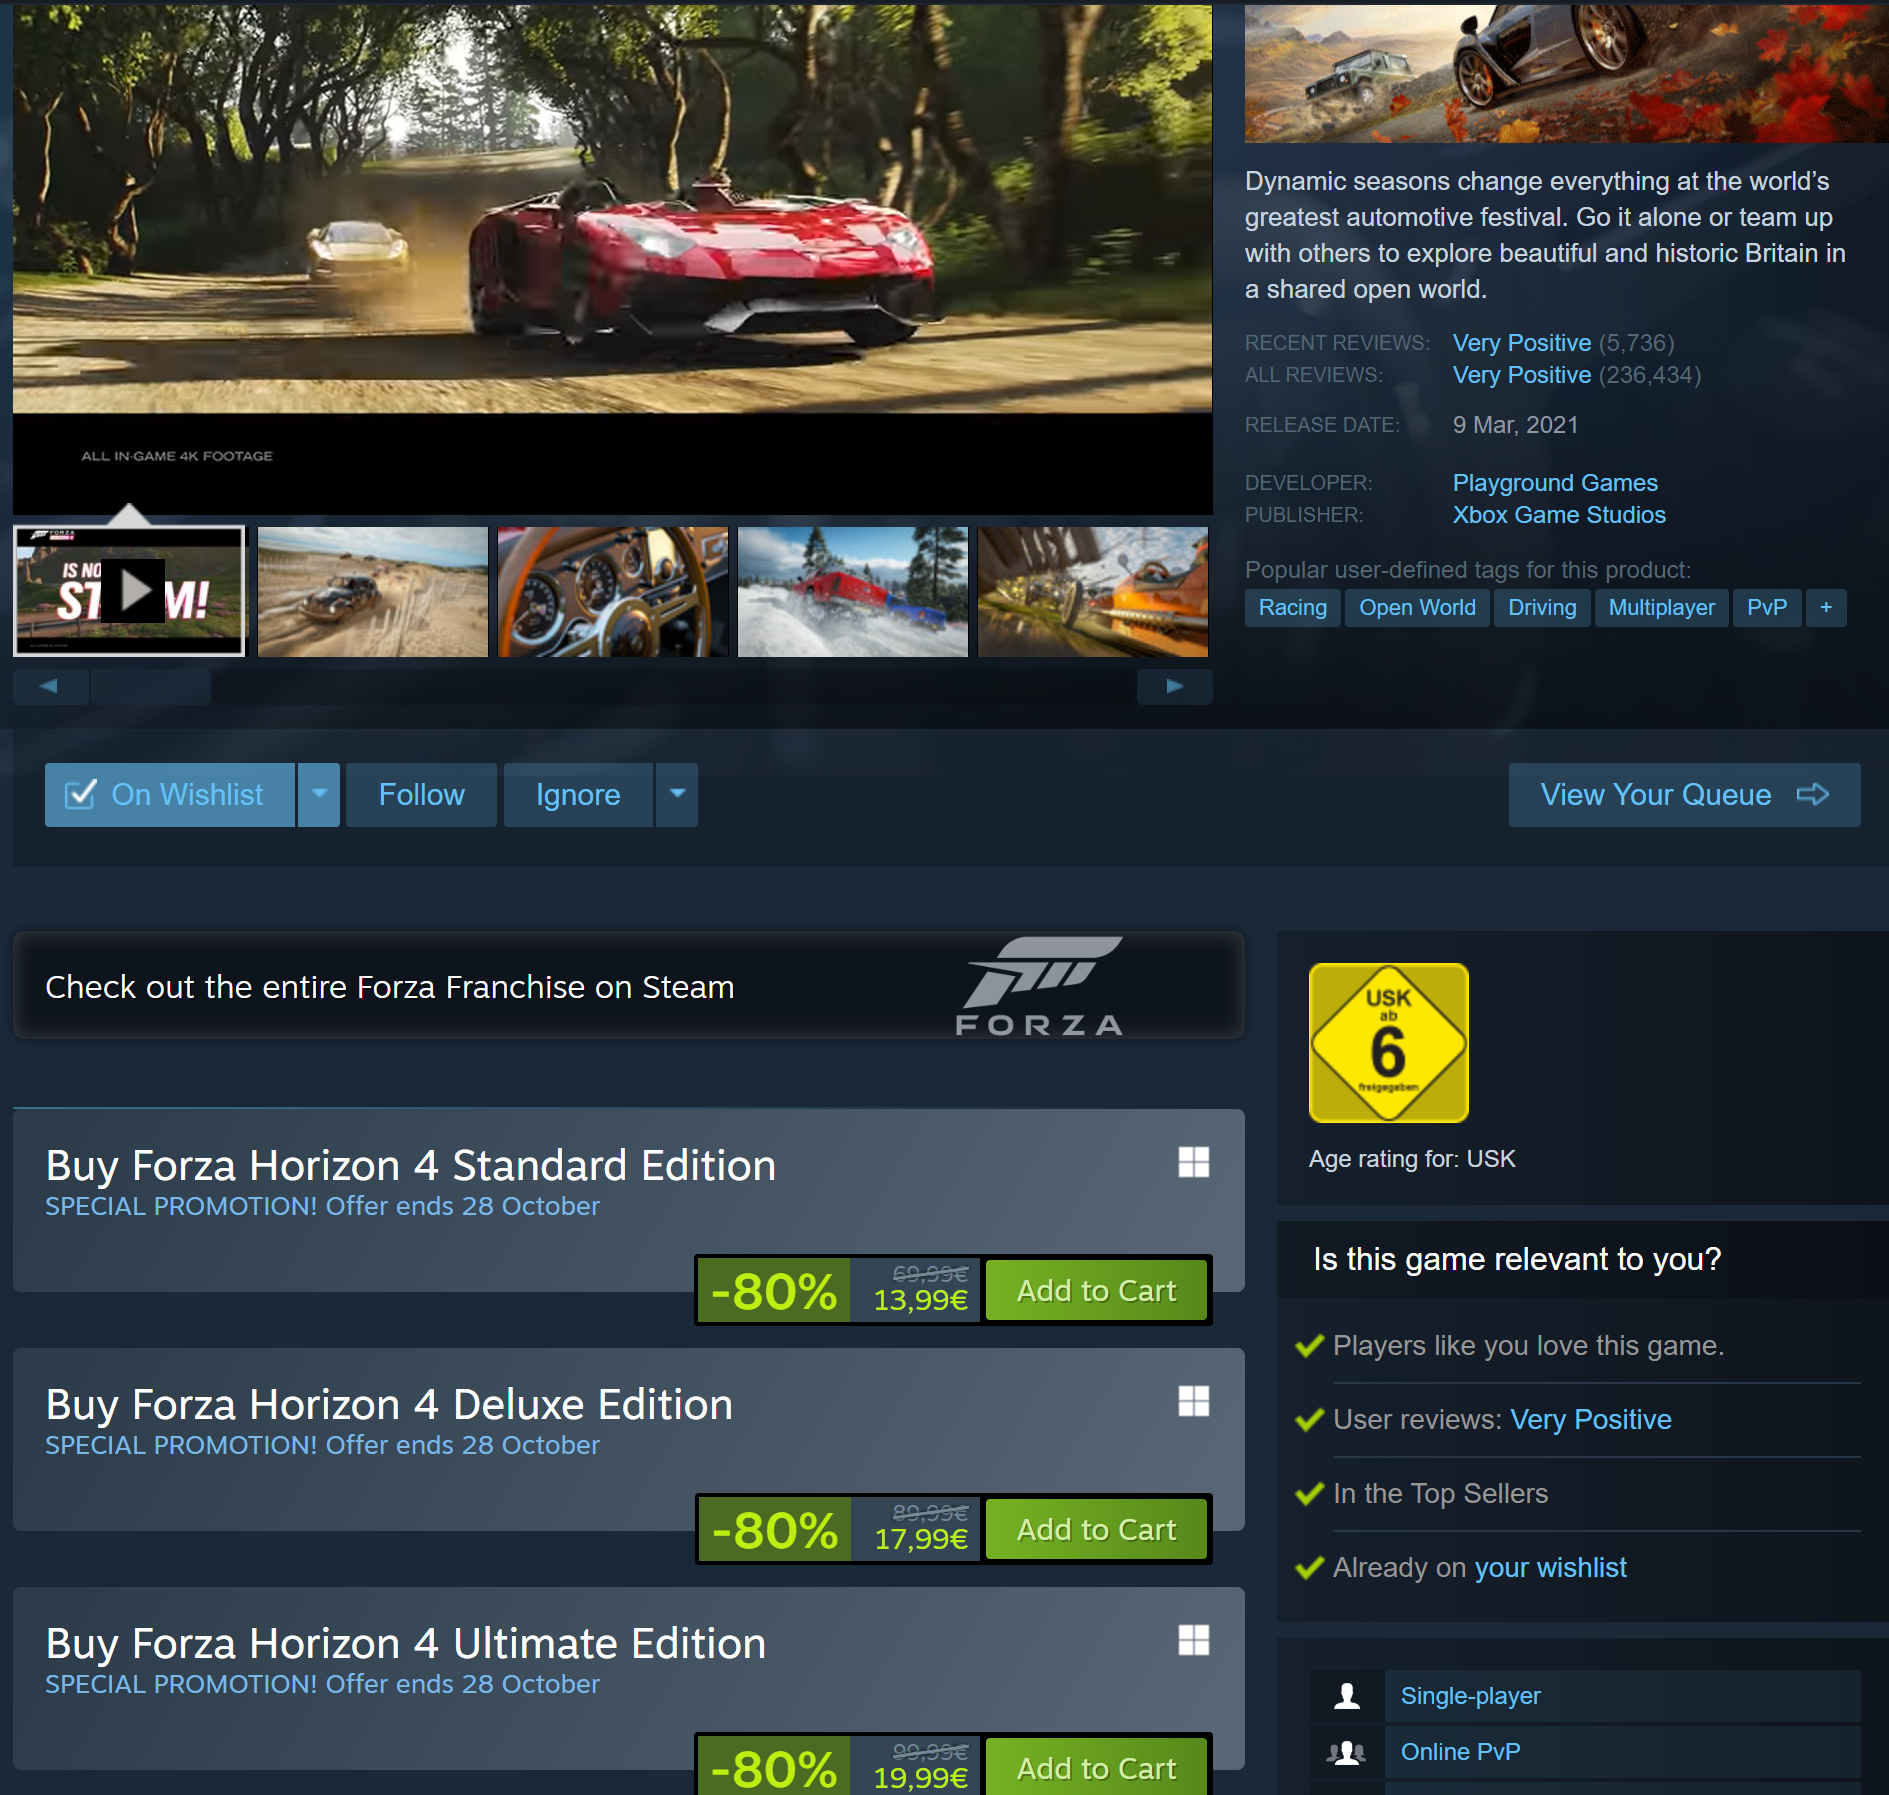
Task: Click the recent reviews Very Positive link
Action: coord(1522,343)
